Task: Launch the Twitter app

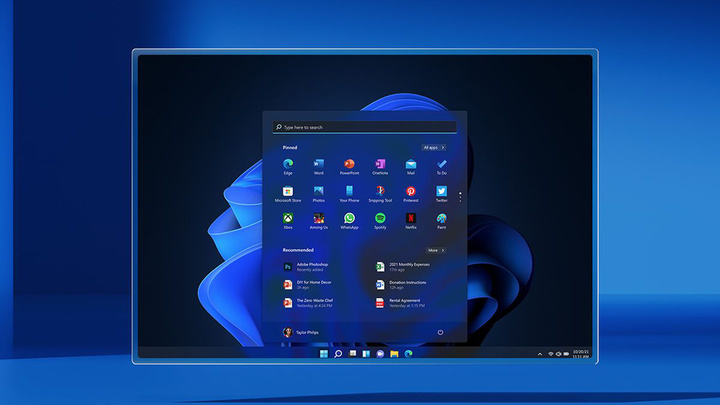Action: 442,194
